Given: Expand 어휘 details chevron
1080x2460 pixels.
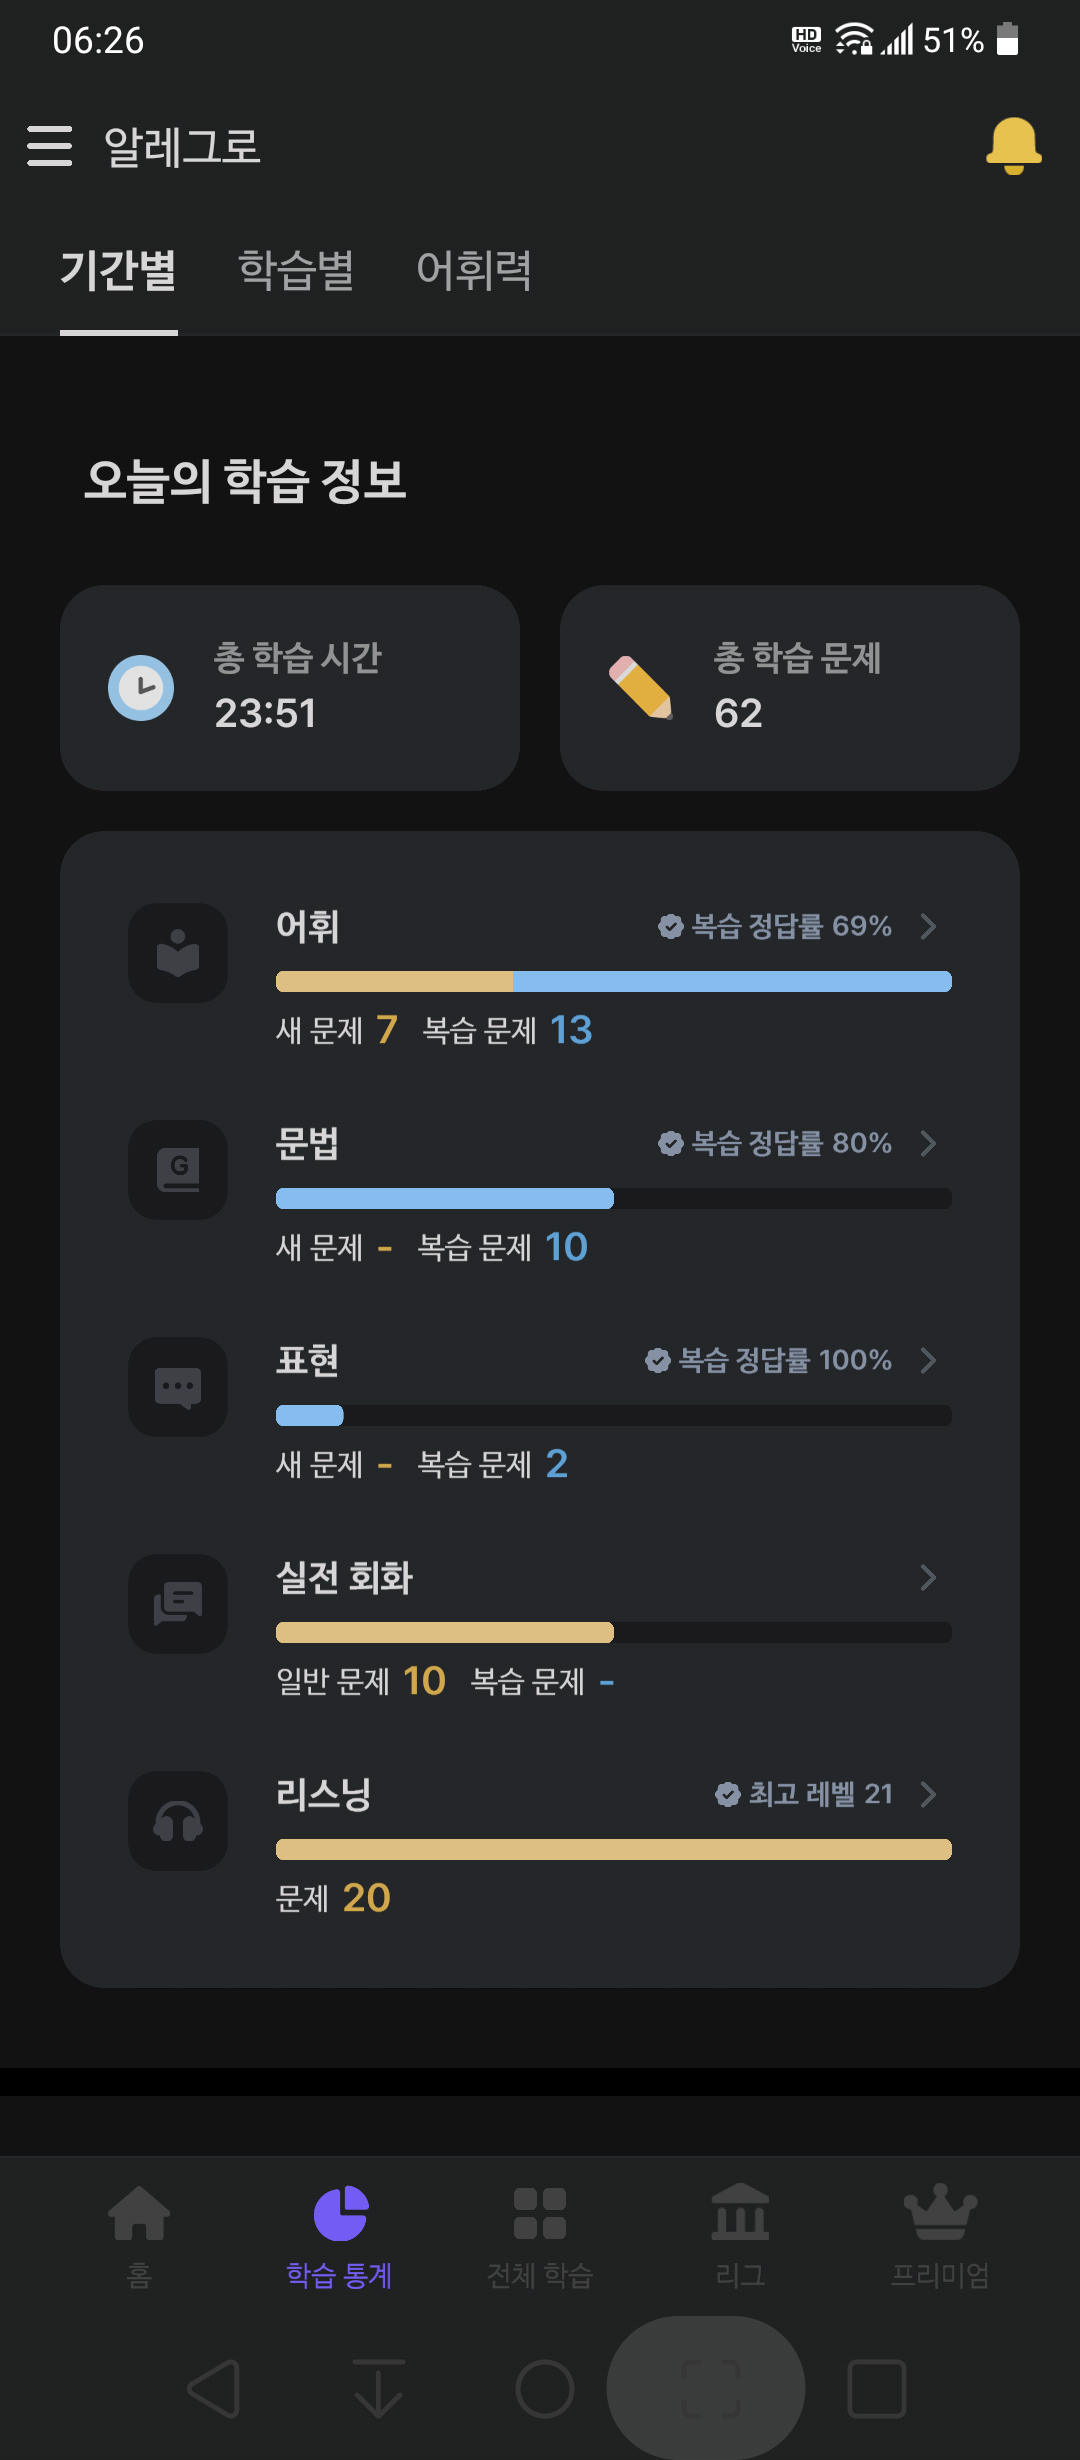Looking at the screenshot, I should tap(928, 926).
